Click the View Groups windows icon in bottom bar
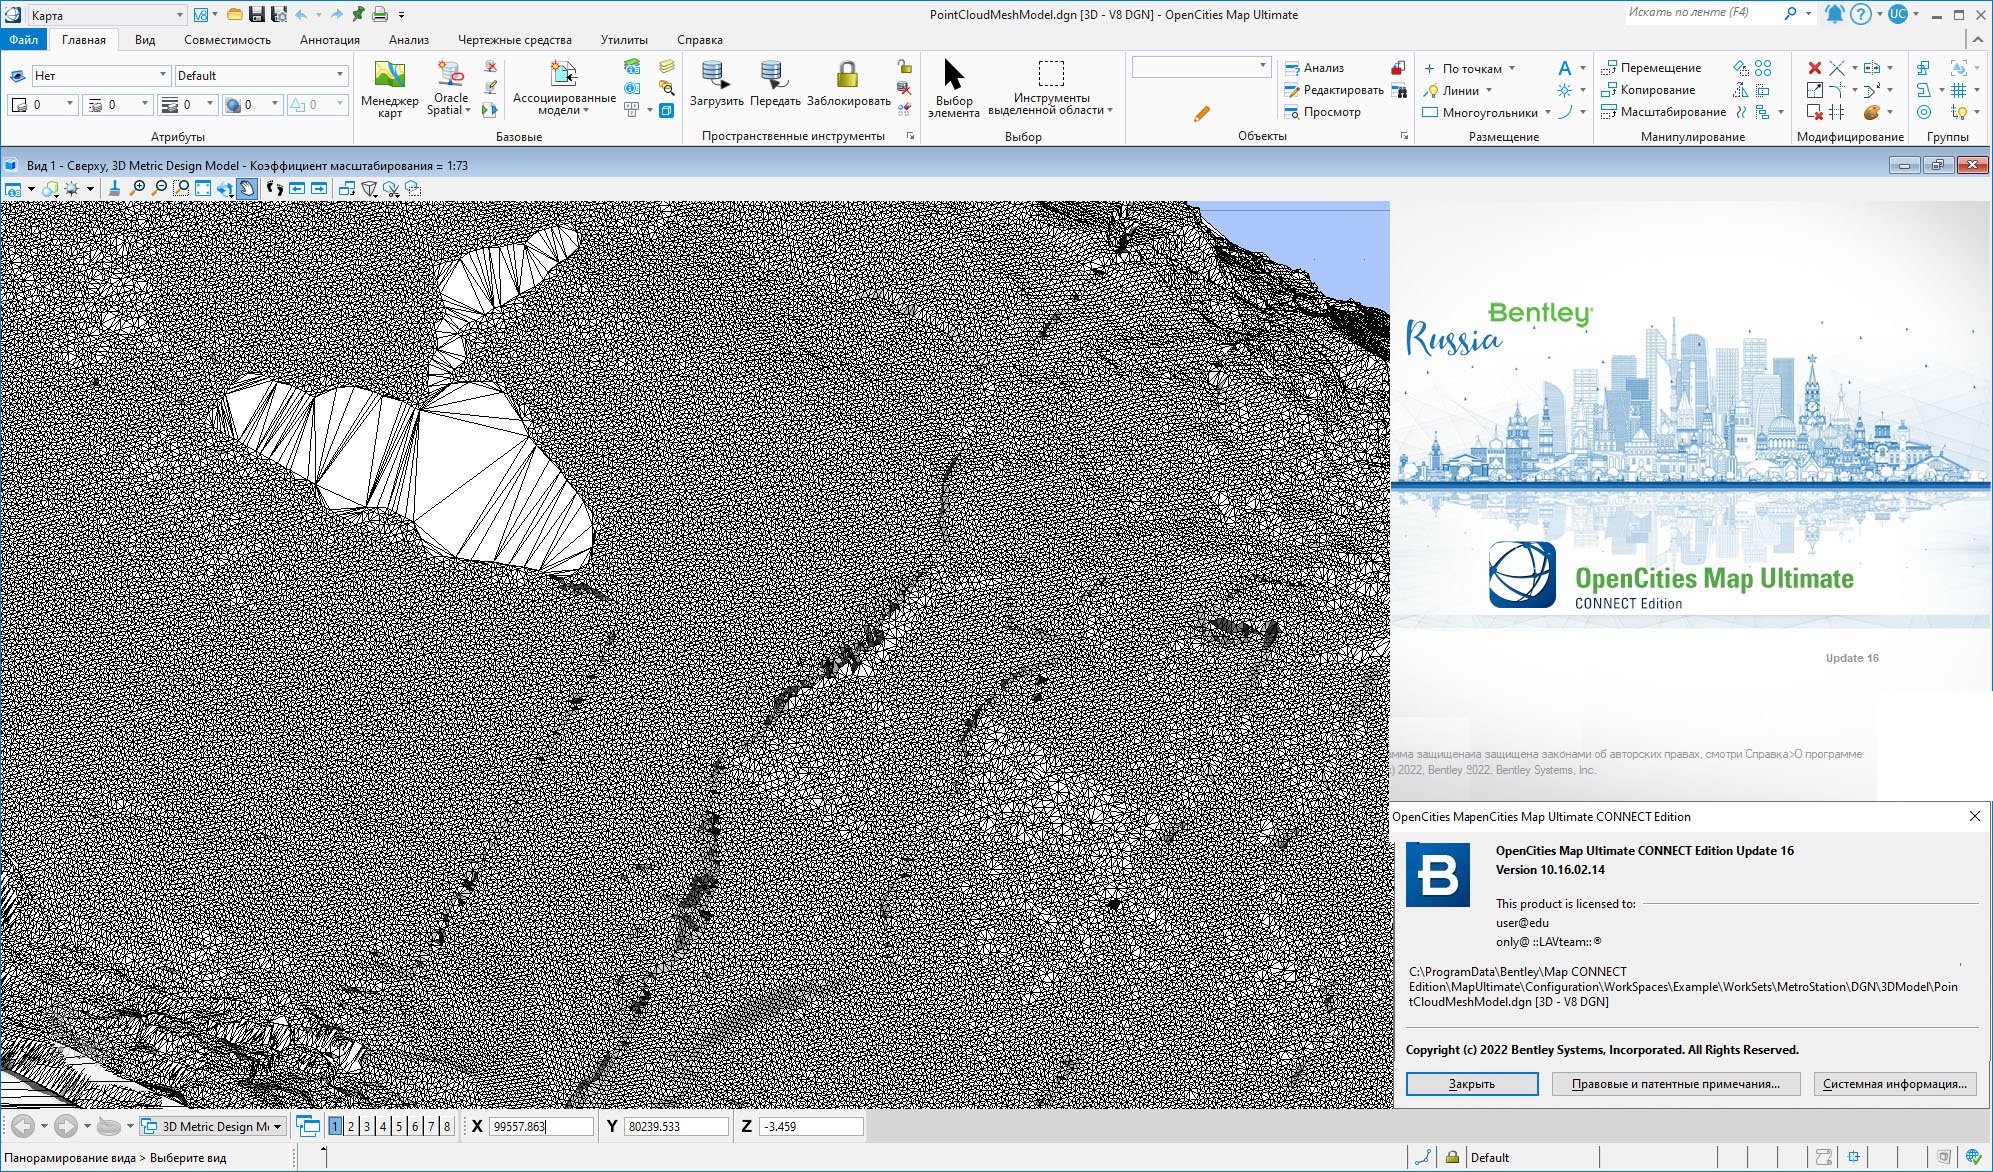This screenshot has height=1172, width=1993. coord(308,1126)
